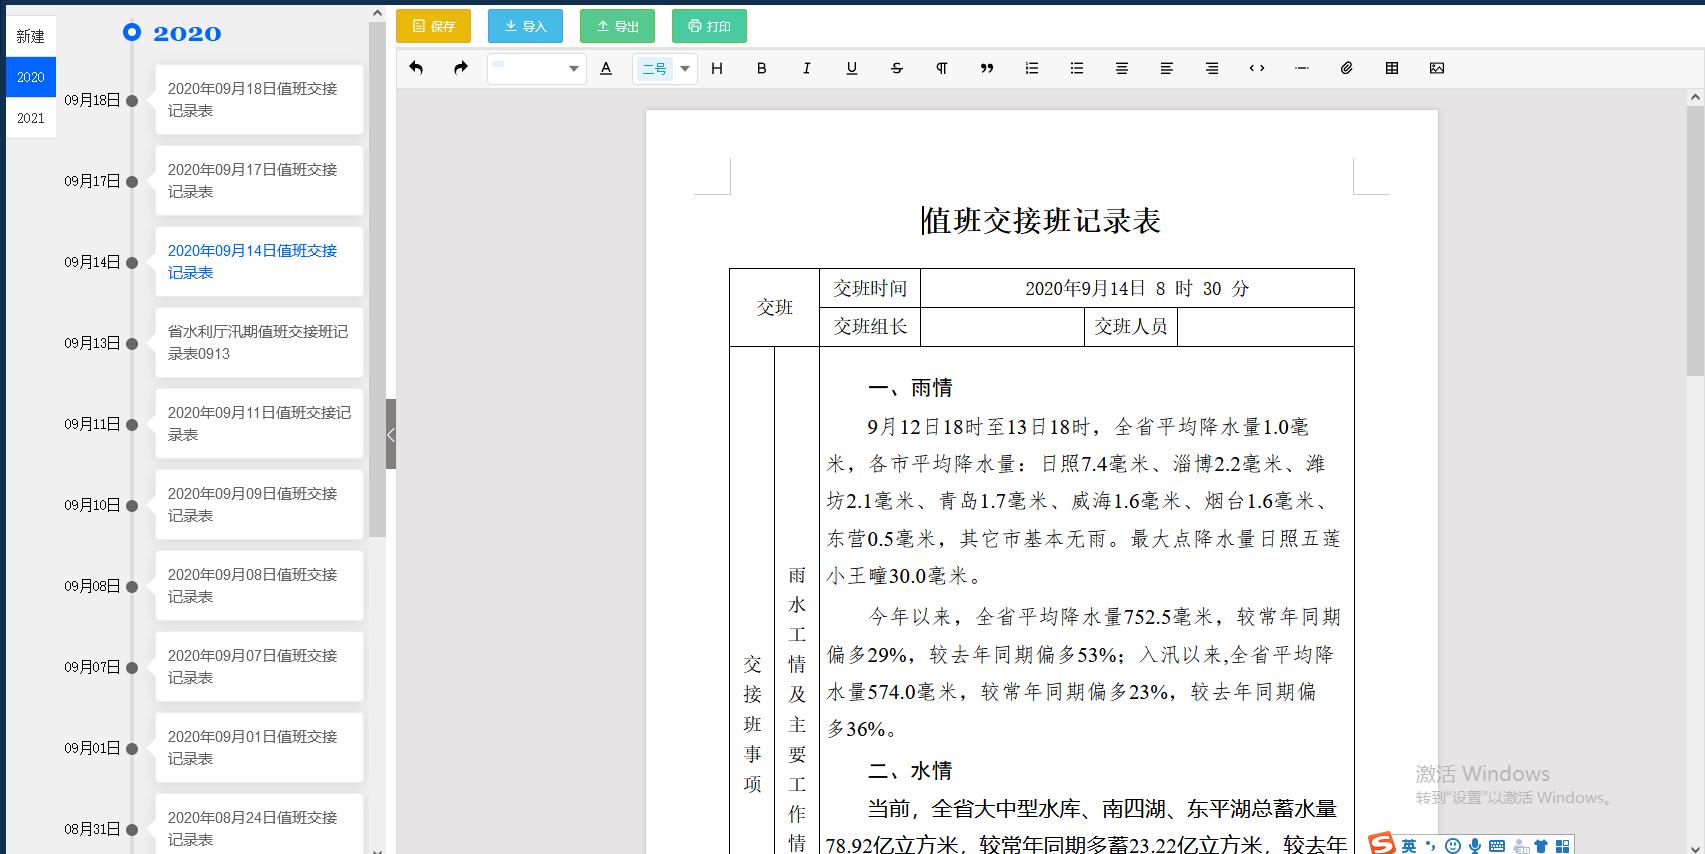Image resolution: width=1705 pixels, height=854 pixels.
Task: Click the 二、水情 section heading
Action: click(910, 771)
